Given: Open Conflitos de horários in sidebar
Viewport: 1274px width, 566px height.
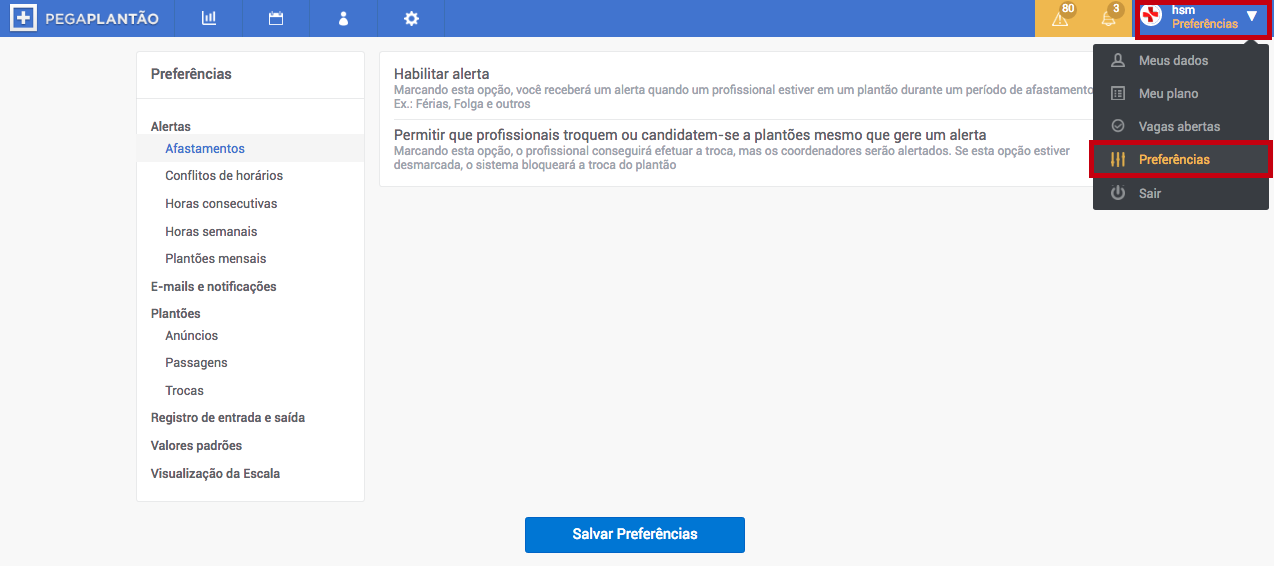Looking at the screenshot, I should pyautogui.click(x=224, y=176).
